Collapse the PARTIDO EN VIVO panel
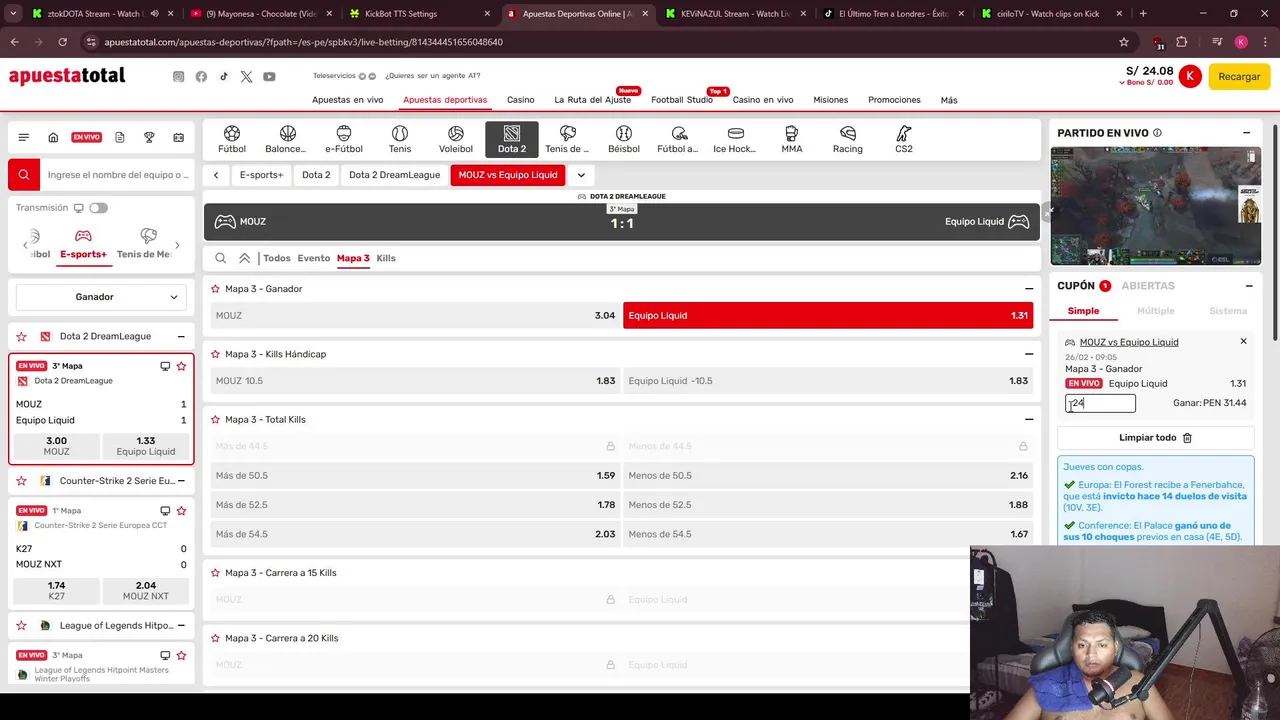The width and height of the screenshot is (1280, 720). [x=1246, y=133]
